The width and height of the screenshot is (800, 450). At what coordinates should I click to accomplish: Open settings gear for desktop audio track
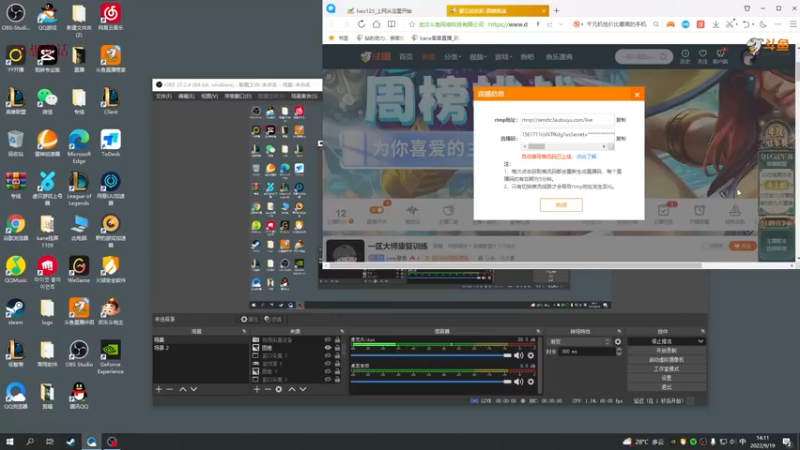pos(531,382)
